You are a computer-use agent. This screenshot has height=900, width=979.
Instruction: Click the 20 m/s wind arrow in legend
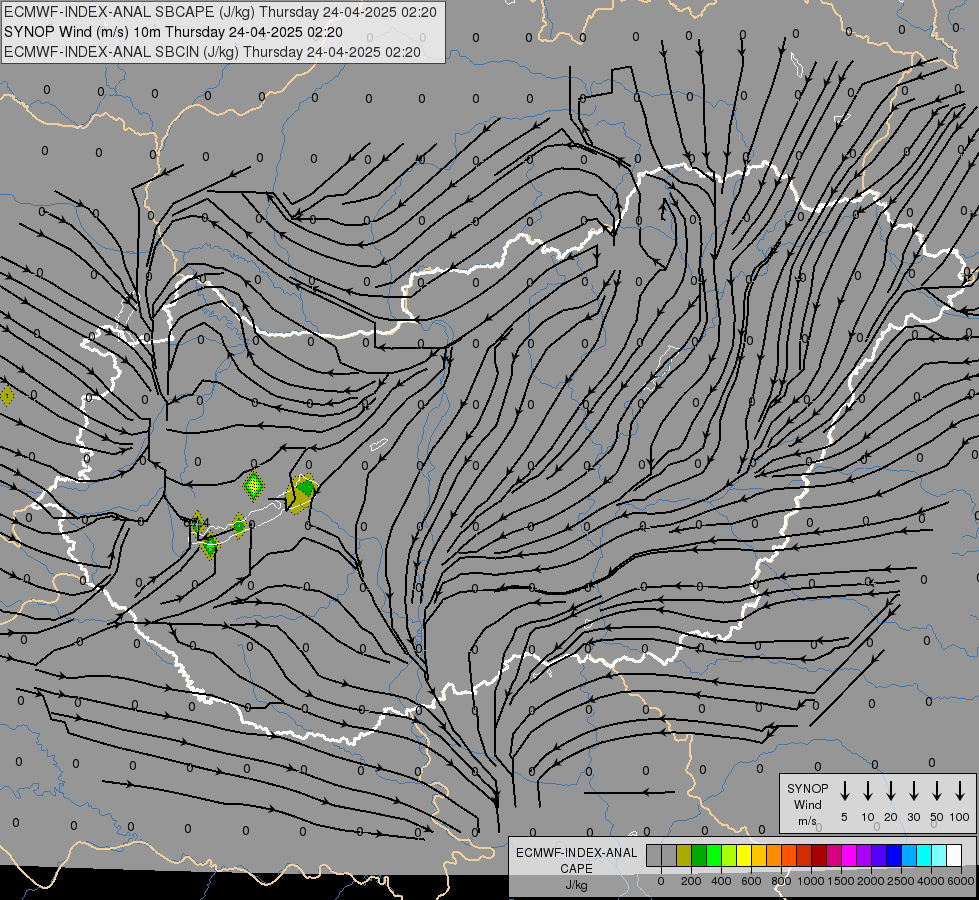(x=891, y=790)
